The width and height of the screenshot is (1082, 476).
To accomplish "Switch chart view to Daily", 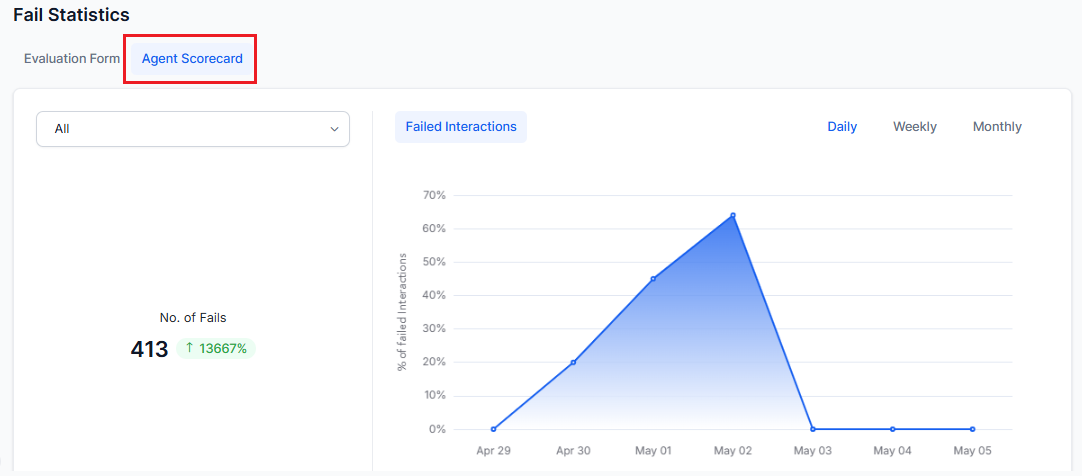I will (x=842, y=127).
